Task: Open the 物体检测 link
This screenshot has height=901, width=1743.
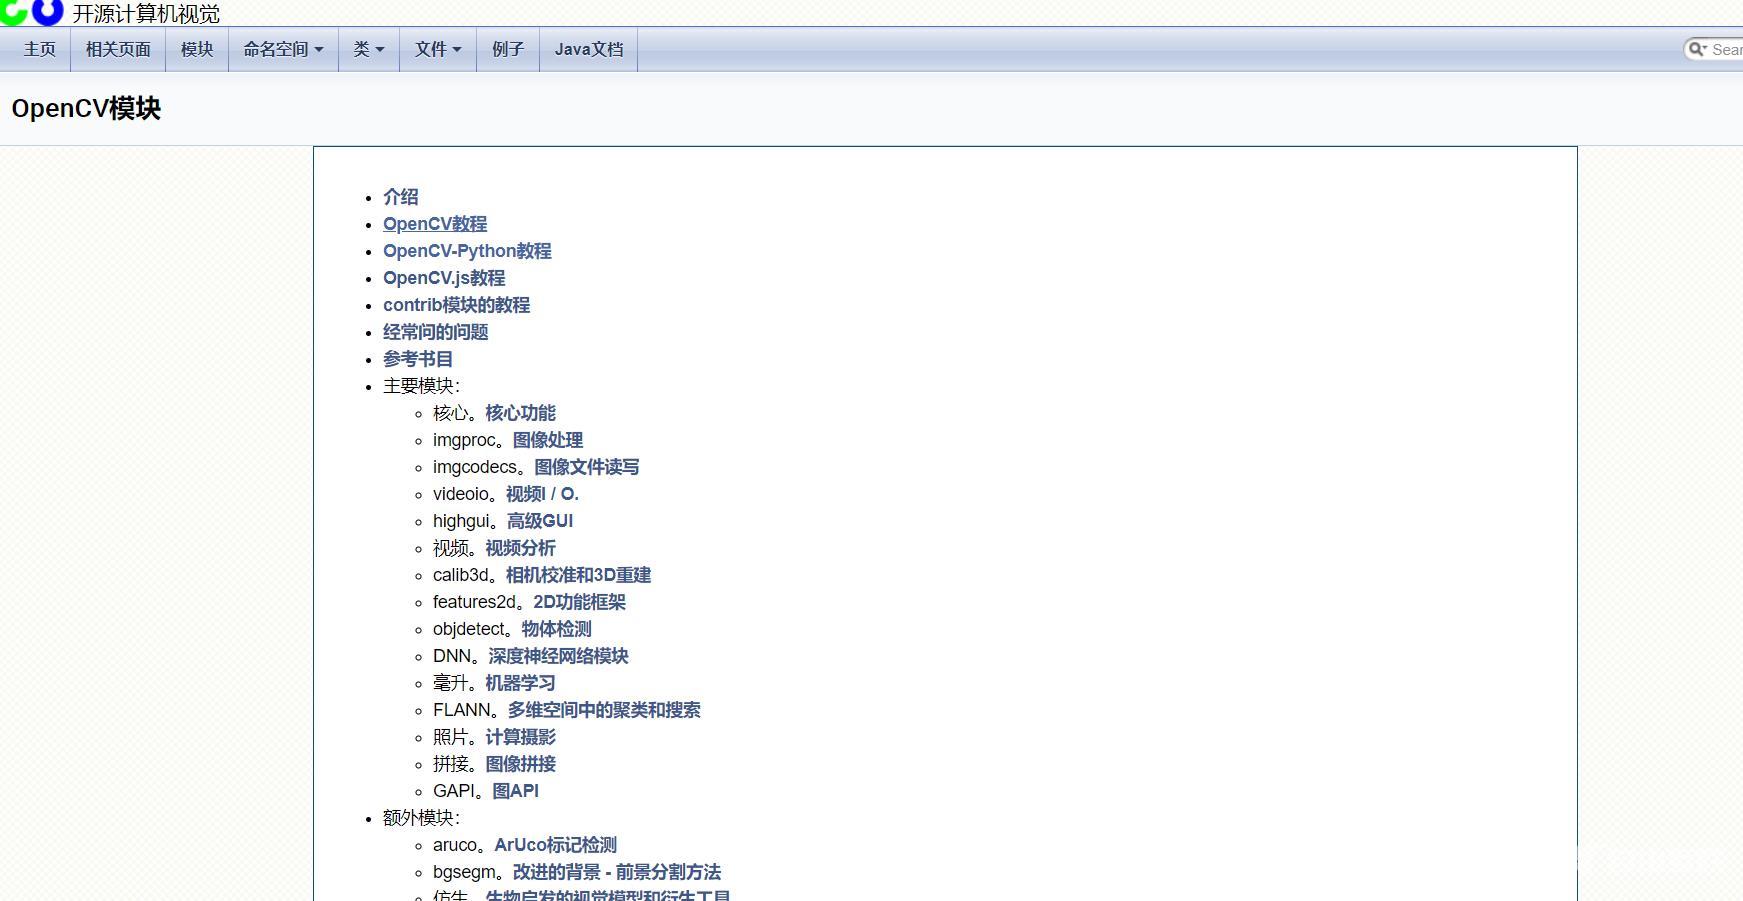Action: tap(557, 629)
